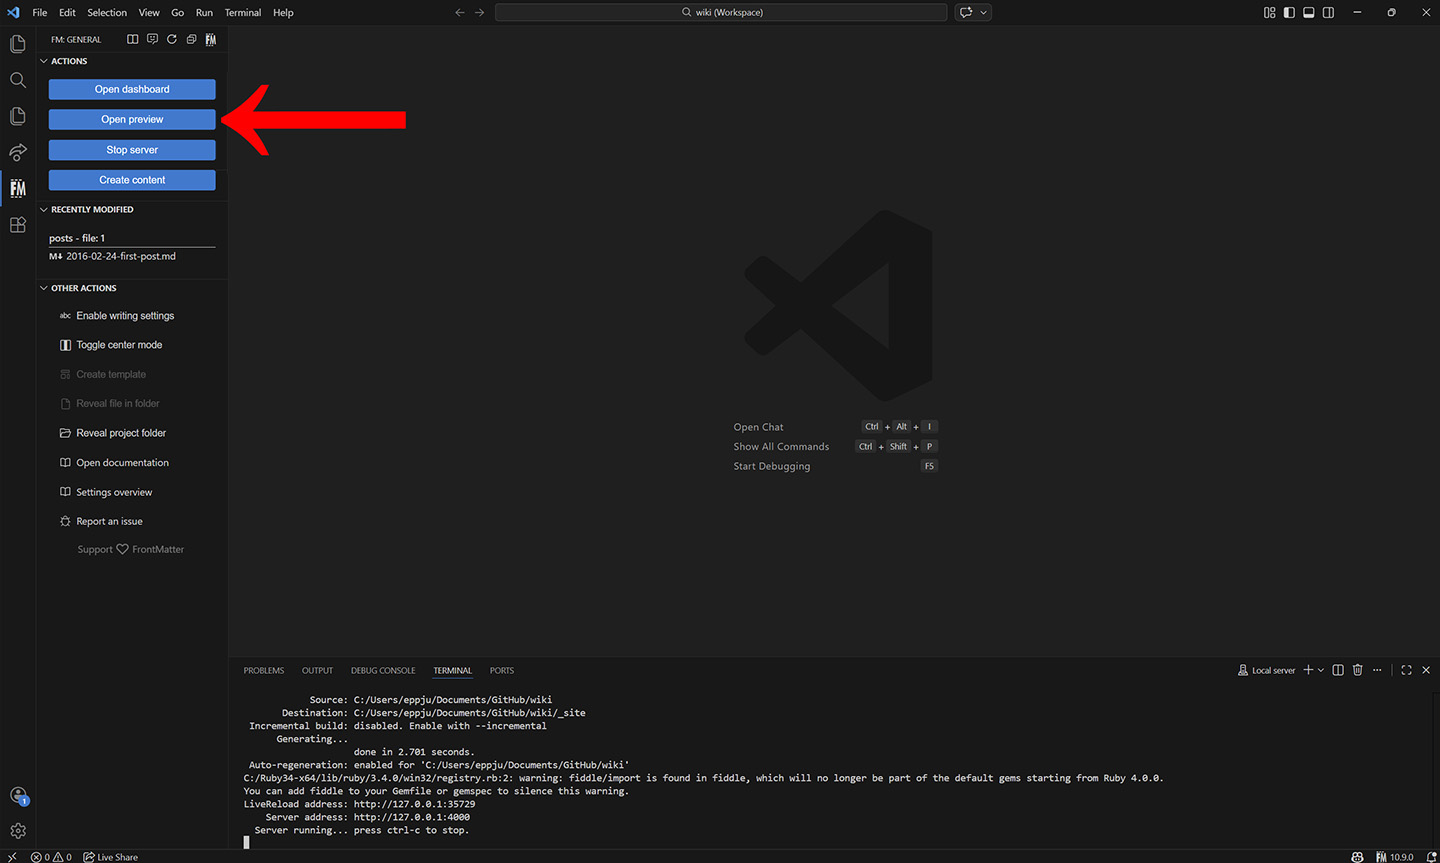Toggle the secondary side bar visibility
Screen dimensions: 1440x863
[x=1328, y=12]
